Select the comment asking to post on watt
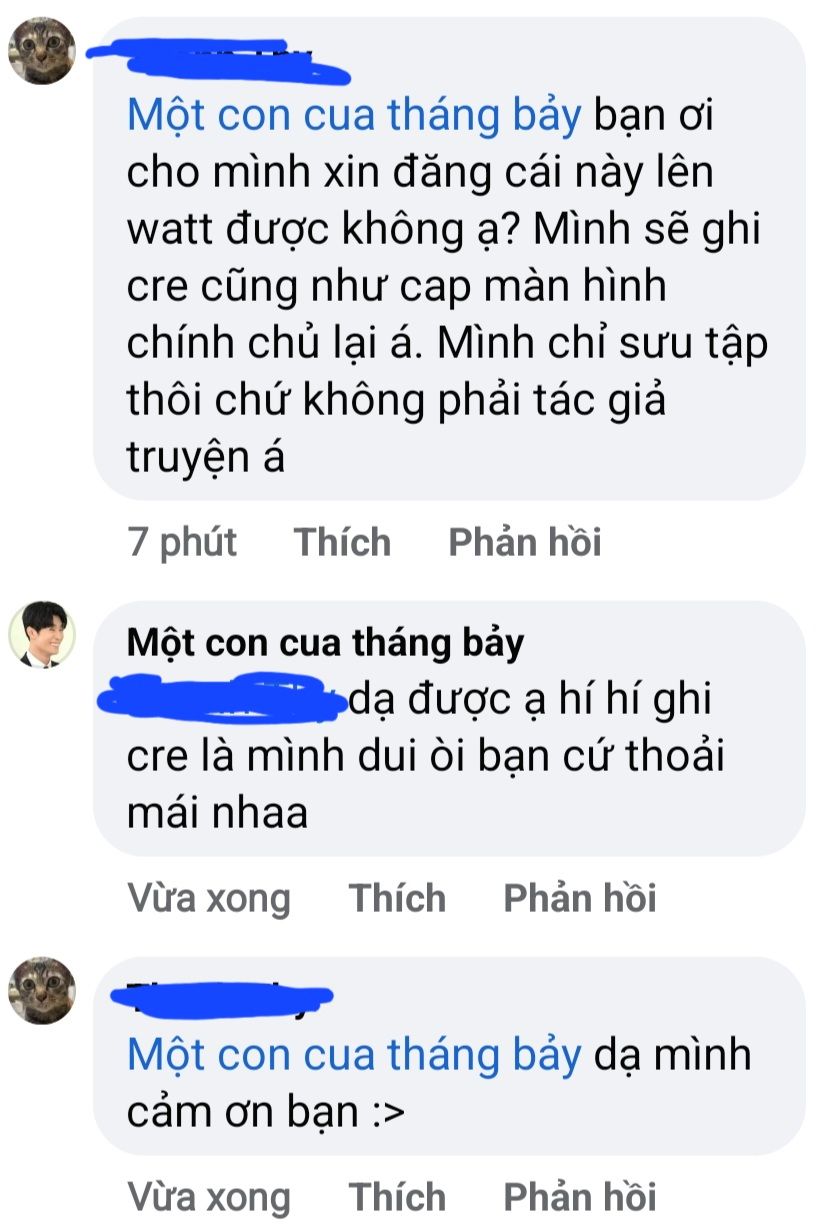The image size is (840, 1225). pos(448,258)
